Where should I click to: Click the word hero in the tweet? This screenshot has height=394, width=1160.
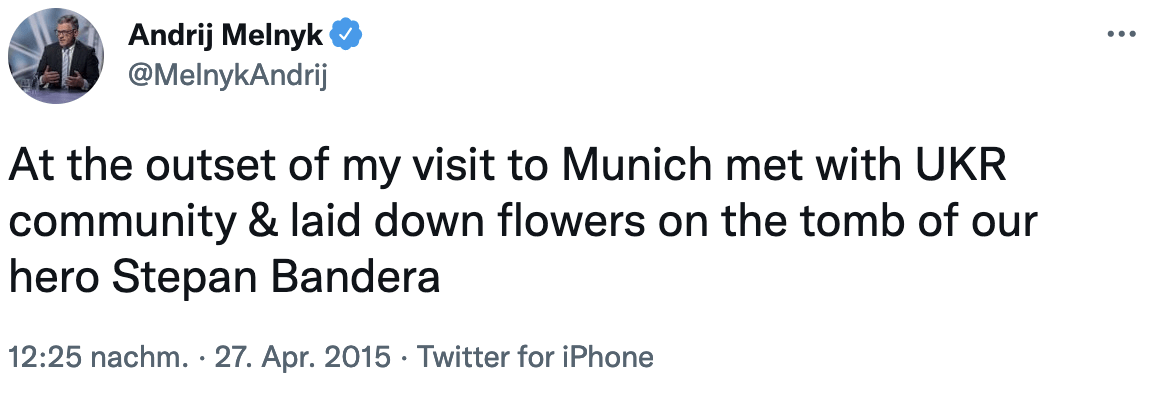point(55,279)
